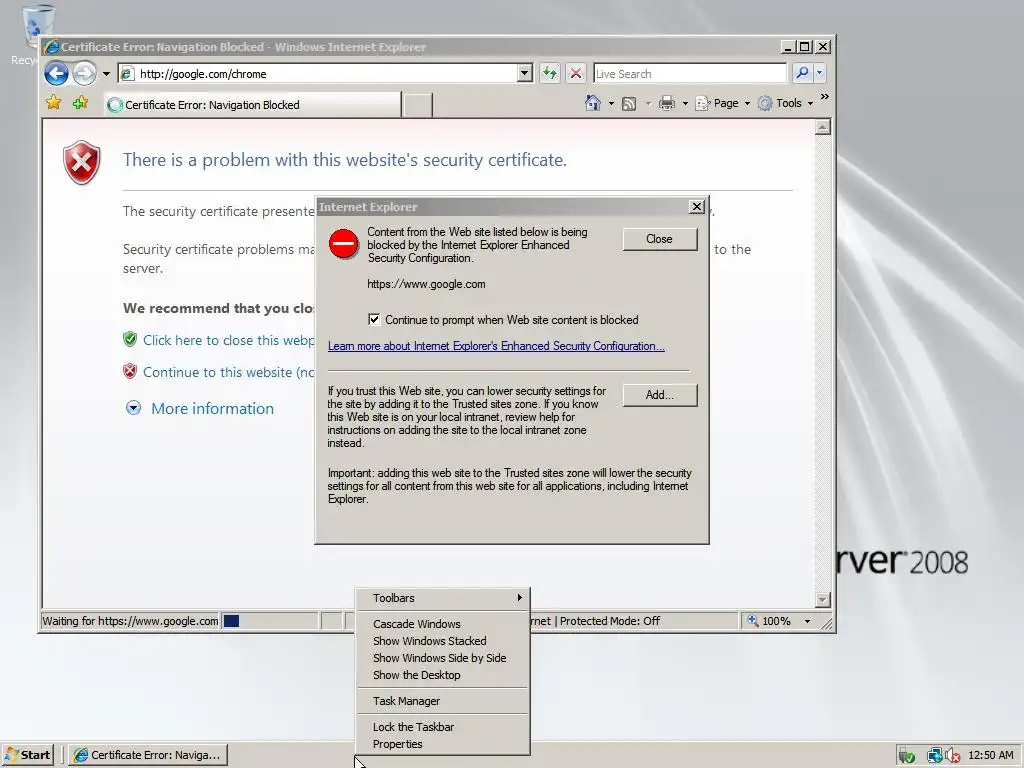Select Show Windows Side by Side
1024x768 pixels.
[444, 658]
